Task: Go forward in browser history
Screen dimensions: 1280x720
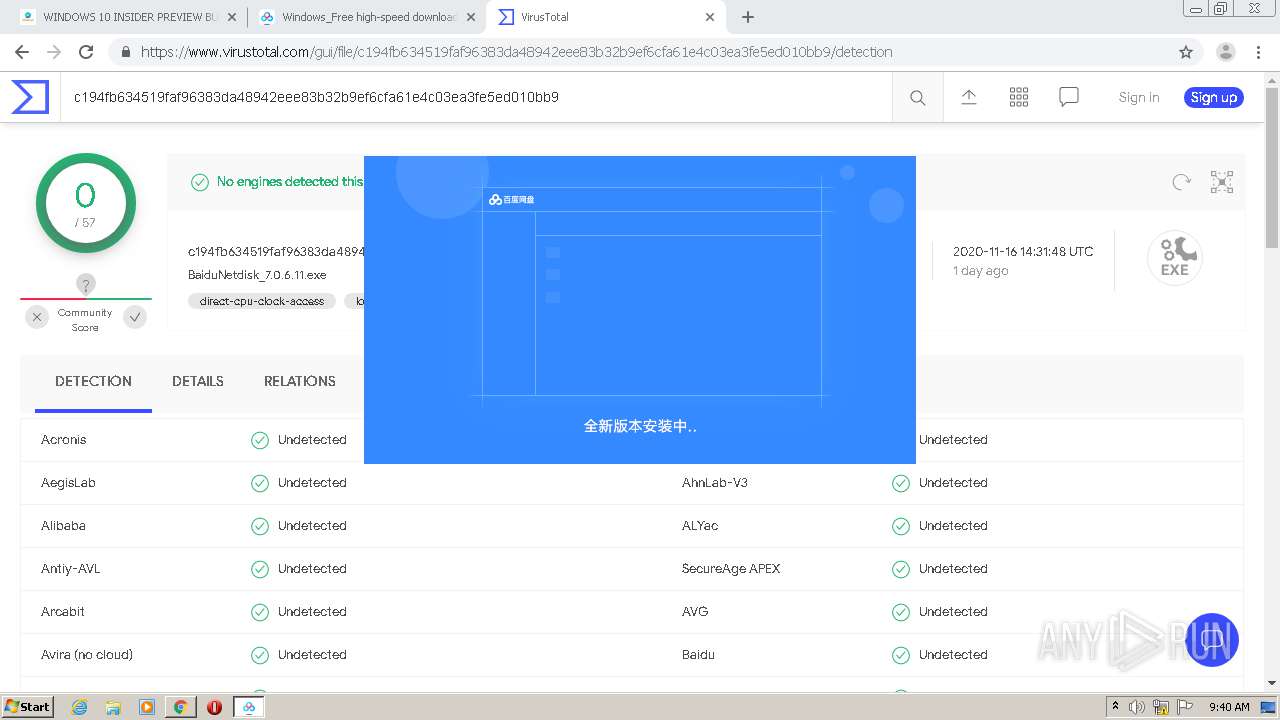Action: [x=54, y=52]
